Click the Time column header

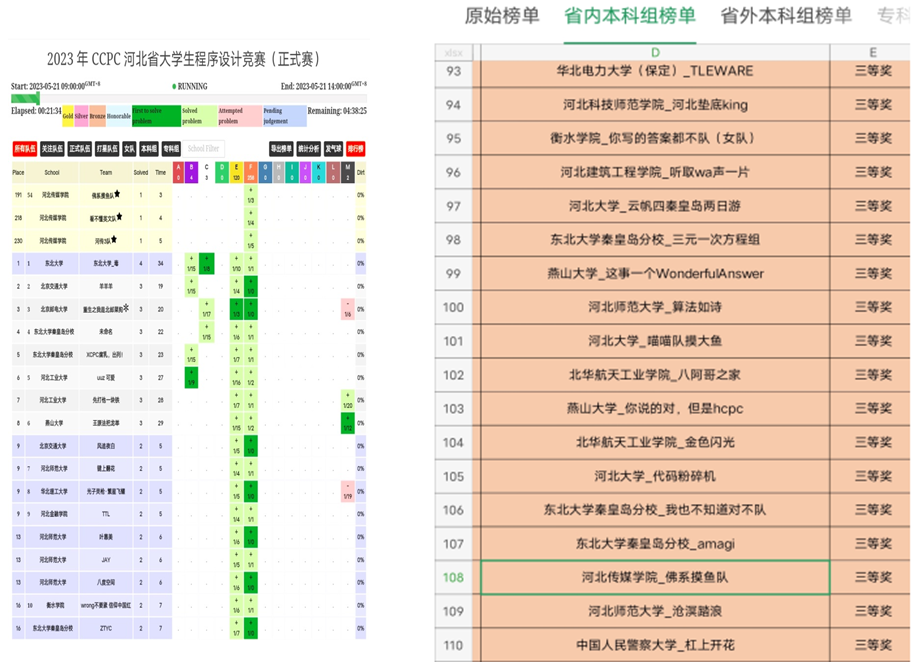[x=161, y=173]
